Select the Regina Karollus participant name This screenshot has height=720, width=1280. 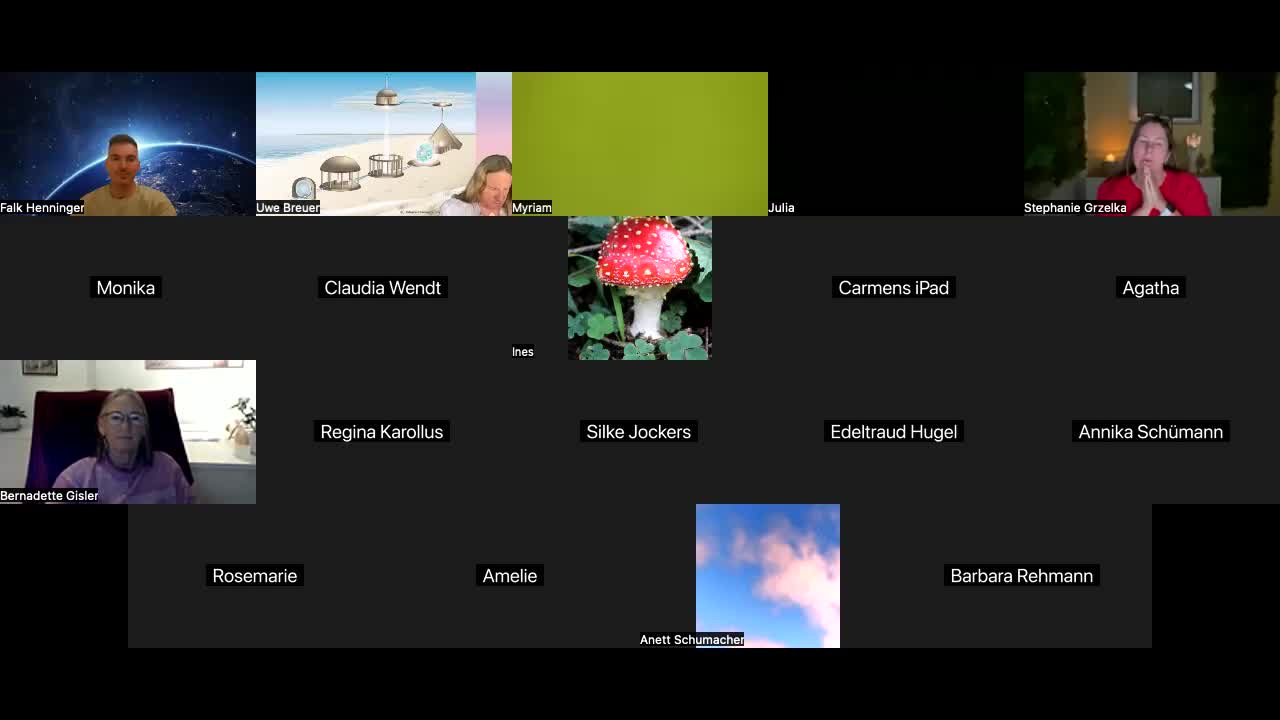(382, 432)
